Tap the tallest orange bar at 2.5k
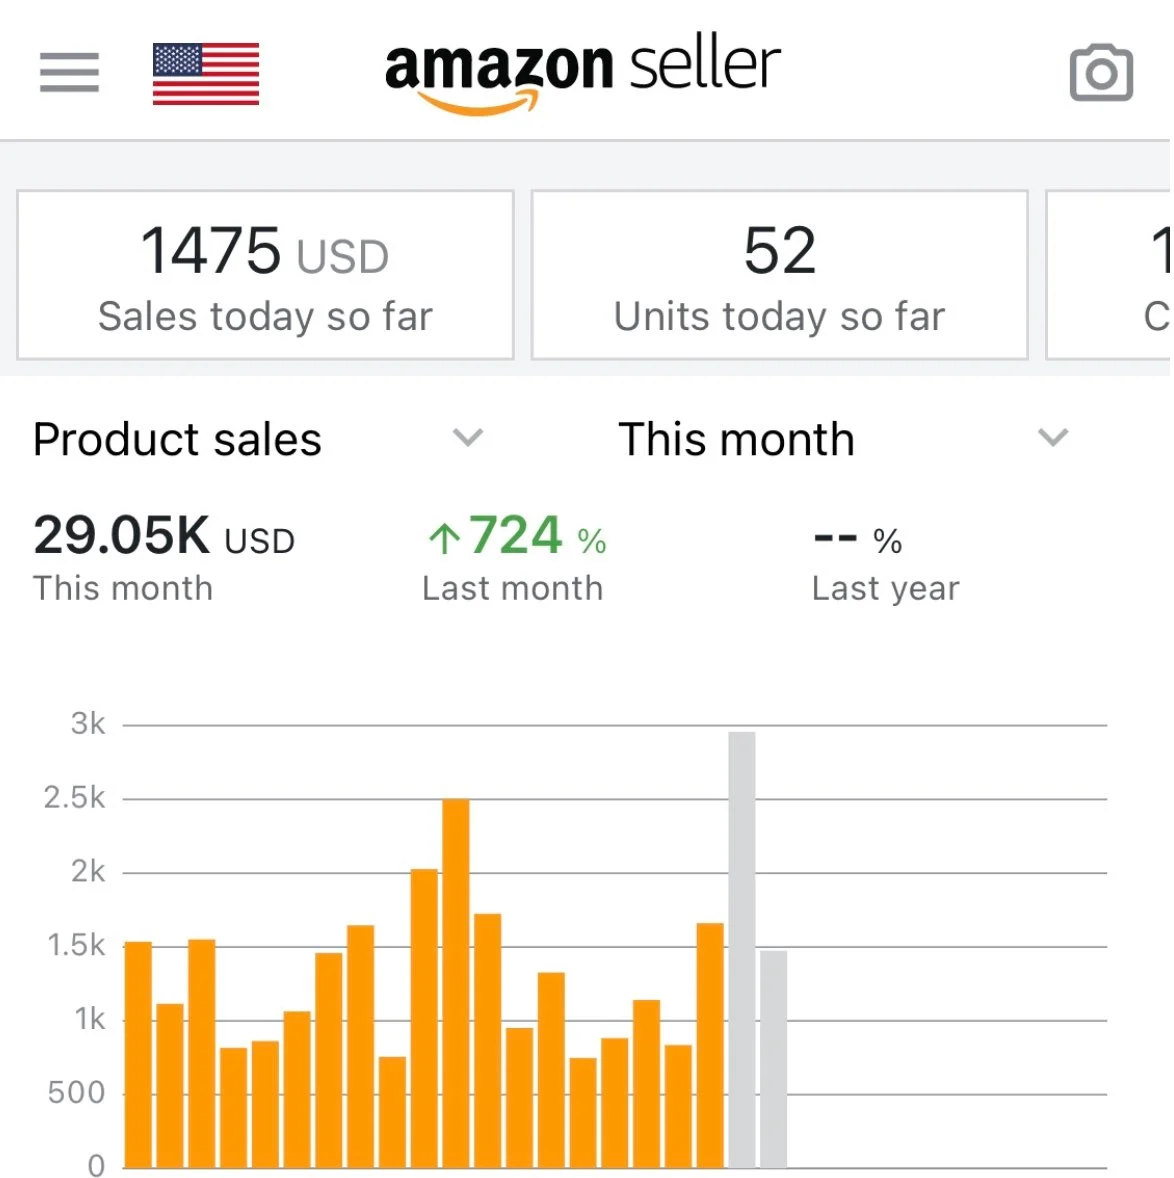 click(455, 982)
